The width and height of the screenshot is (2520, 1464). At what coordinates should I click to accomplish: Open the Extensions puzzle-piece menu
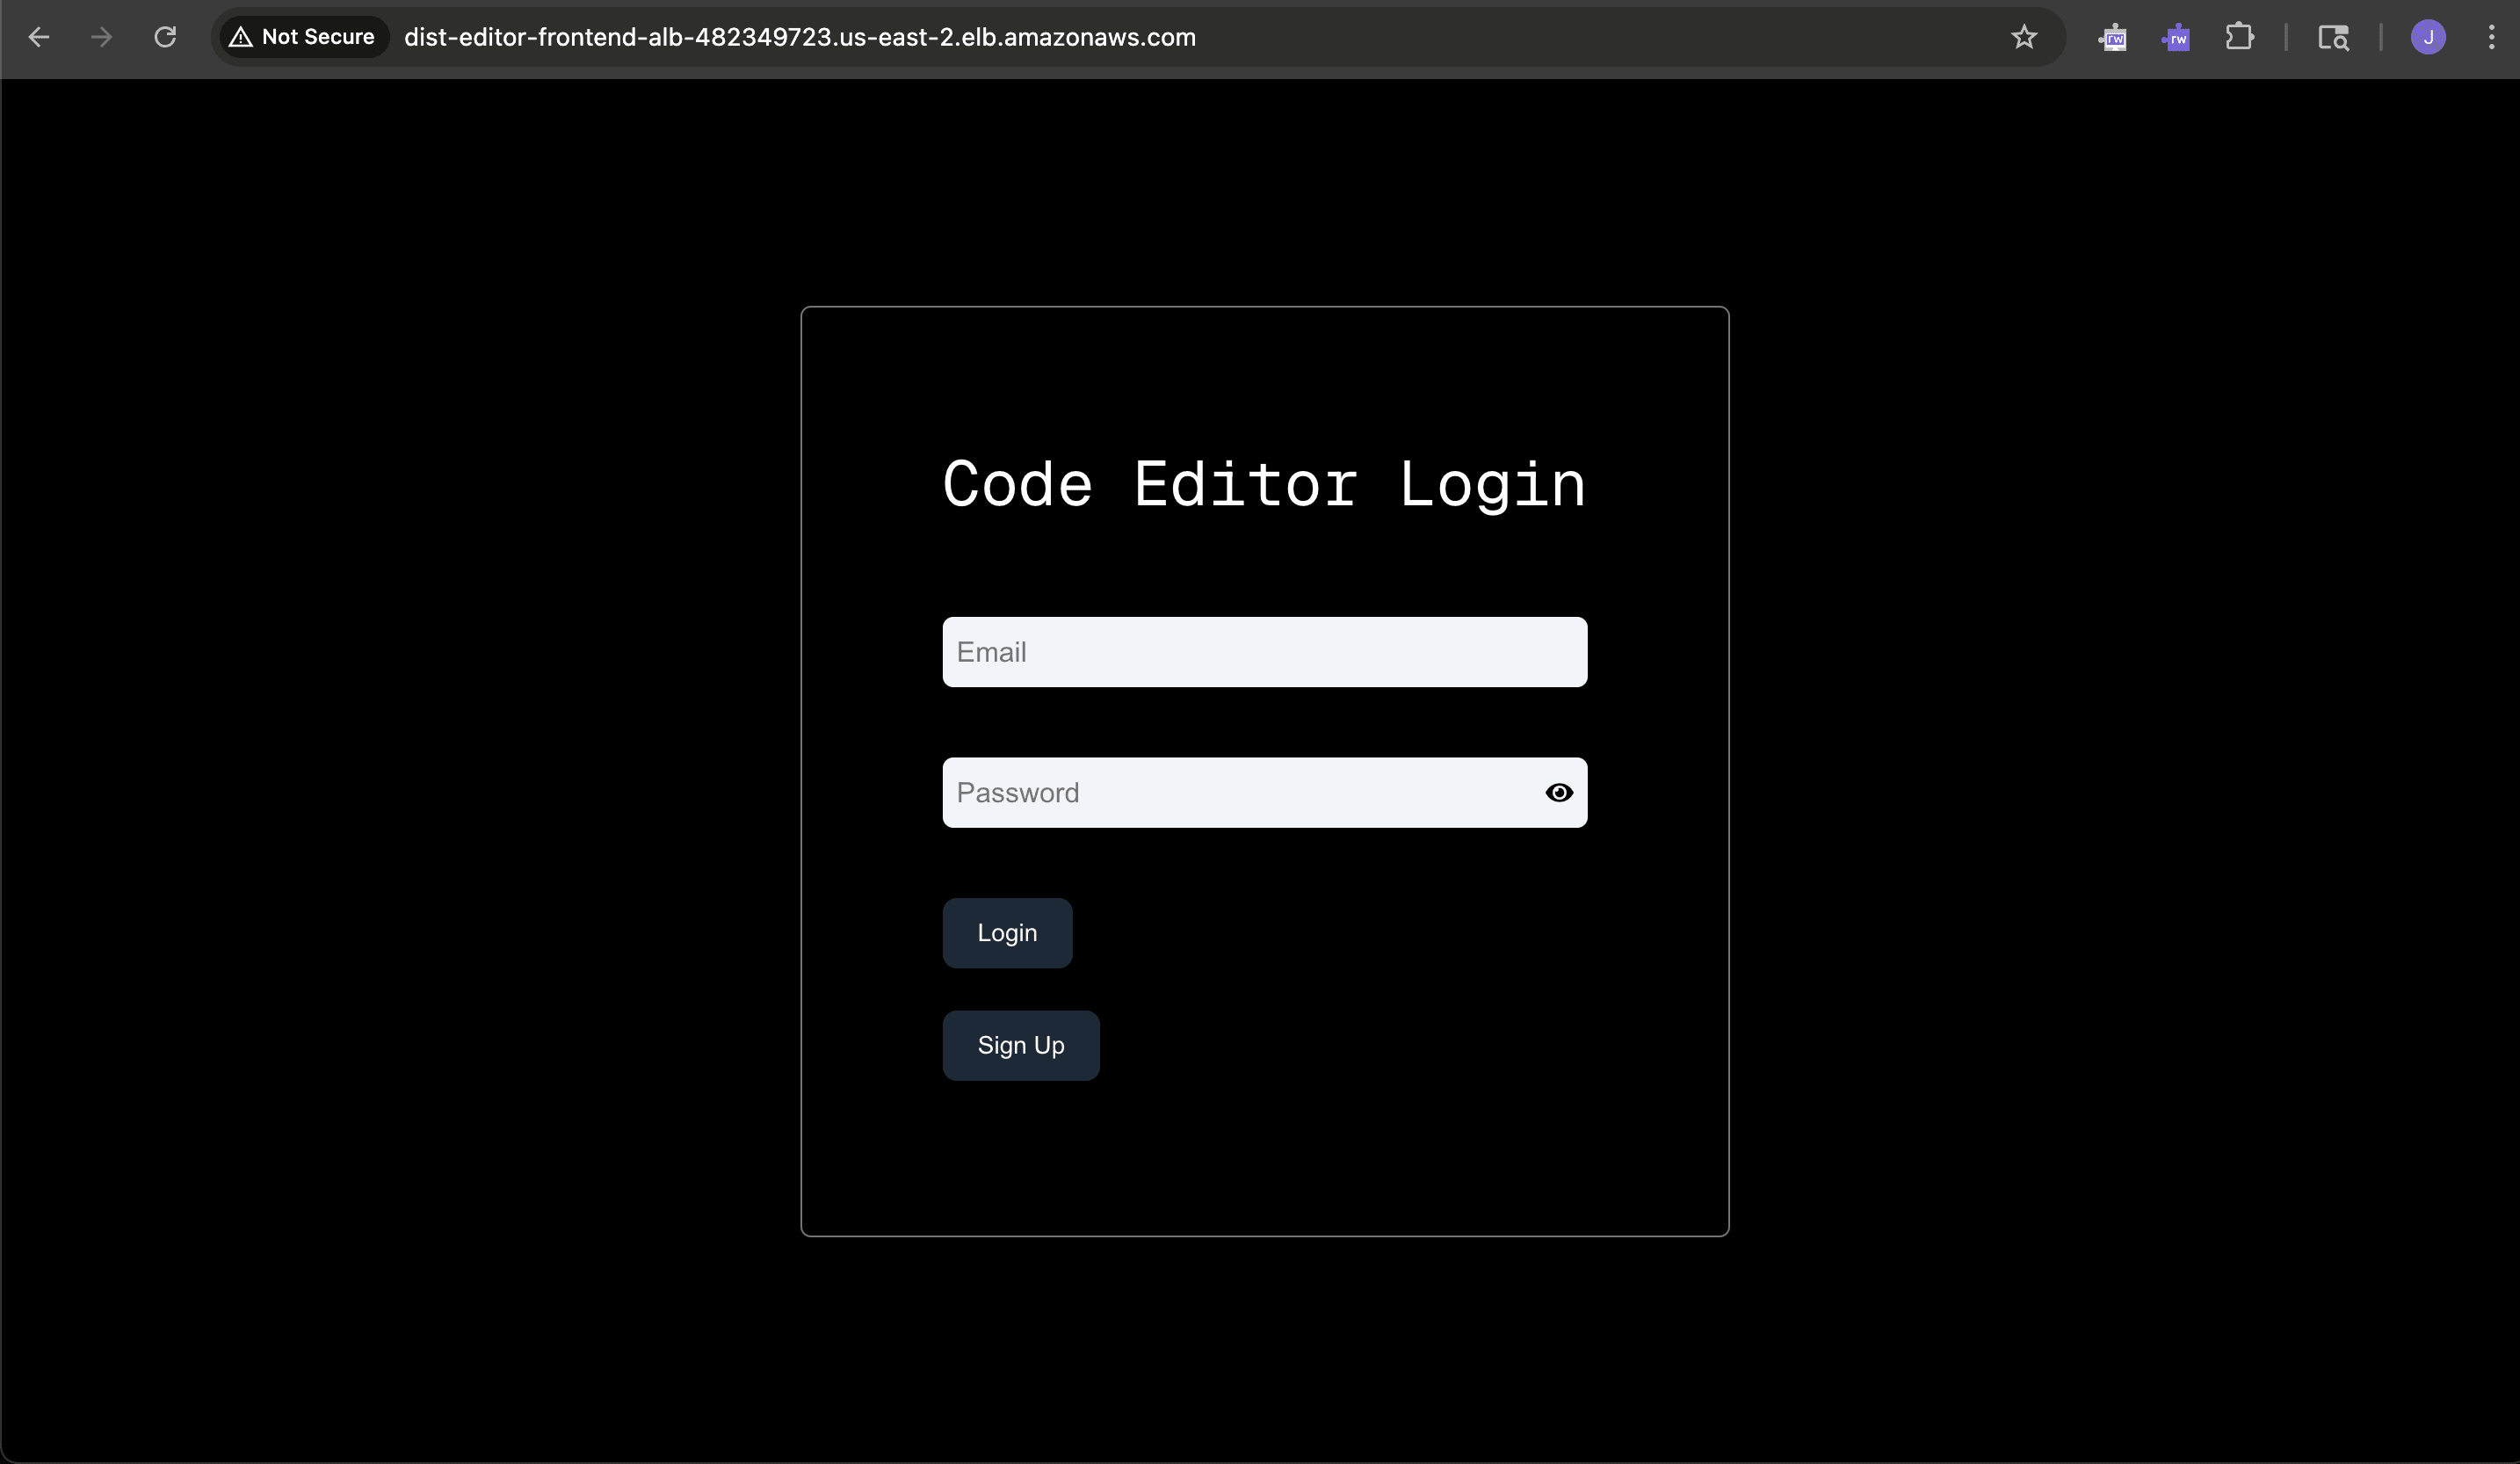point(2239,37)
